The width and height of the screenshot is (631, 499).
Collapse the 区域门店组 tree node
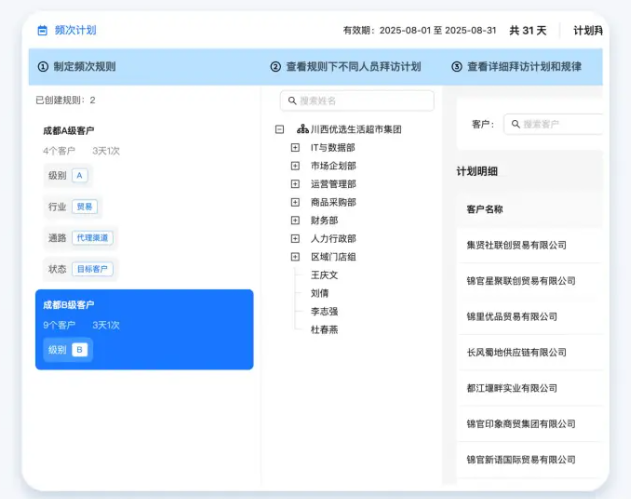(x=295, y=257)
